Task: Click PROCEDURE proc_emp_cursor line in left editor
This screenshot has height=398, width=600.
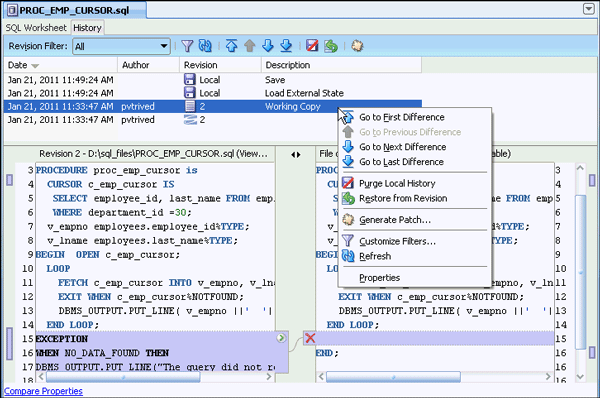Action: pos(117,170)
